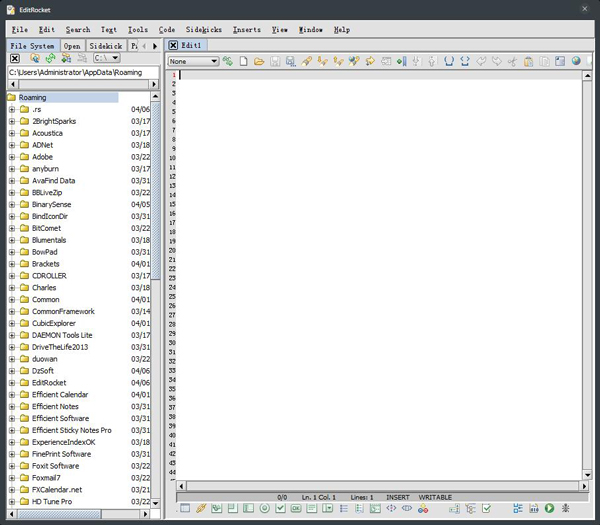
Task: Select the AvaFind Data folder
Action: pos(54,181)
